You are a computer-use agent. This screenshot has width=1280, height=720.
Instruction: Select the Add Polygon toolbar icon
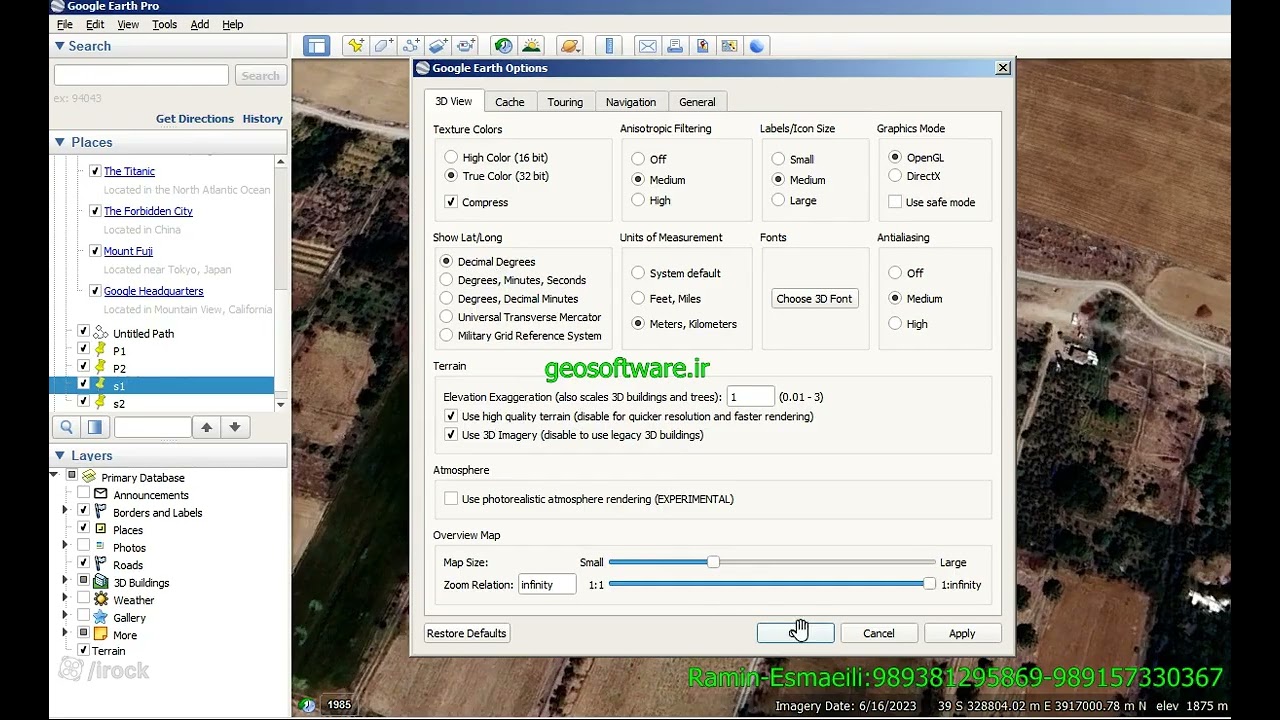coord(383,46)
